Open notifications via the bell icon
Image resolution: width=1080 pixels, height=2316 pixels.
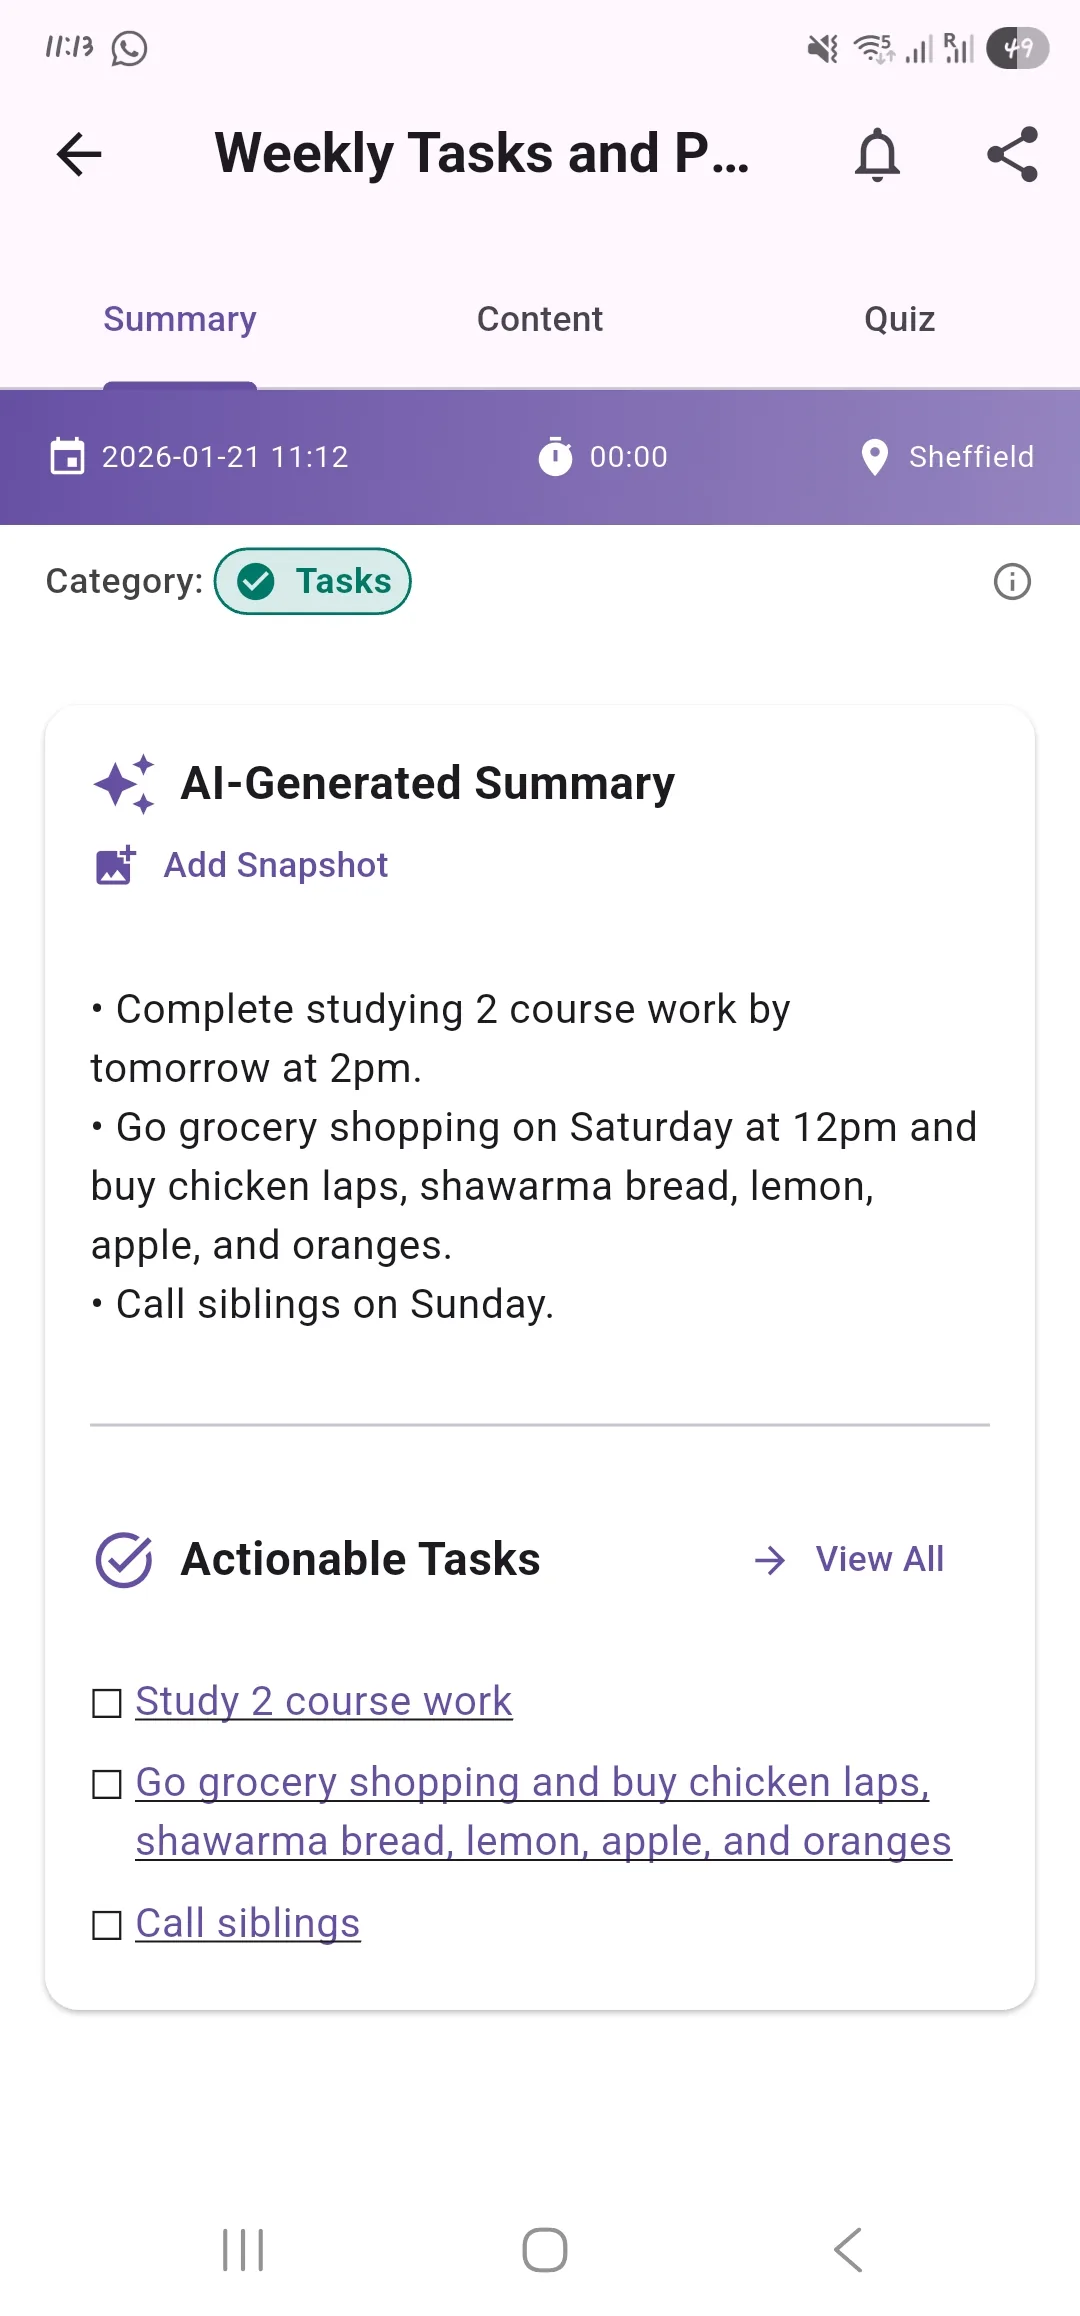(878, 155)
